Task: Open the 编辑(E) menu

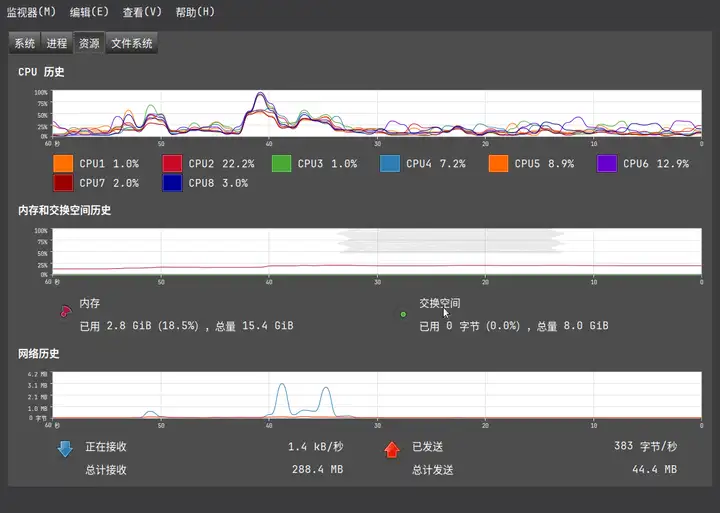Action: coord(89,12)
